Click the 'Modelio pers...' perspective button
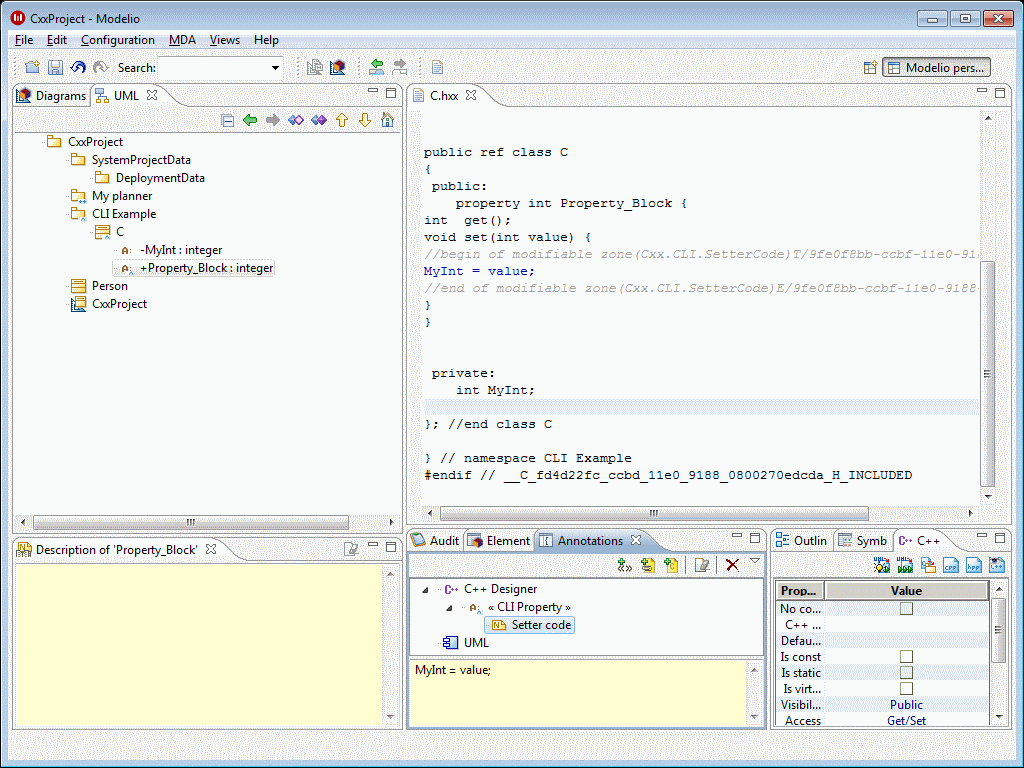This screenshot has width=1024, height=768. (x=936, y=67)
